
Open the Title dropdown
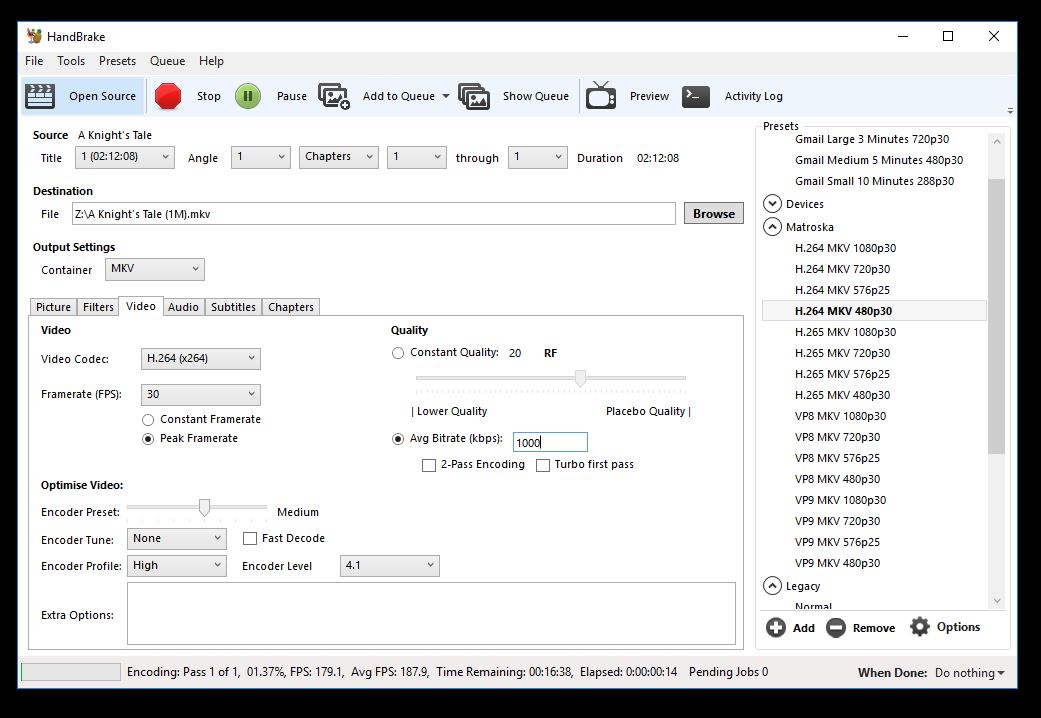click(x=125, y=157)
